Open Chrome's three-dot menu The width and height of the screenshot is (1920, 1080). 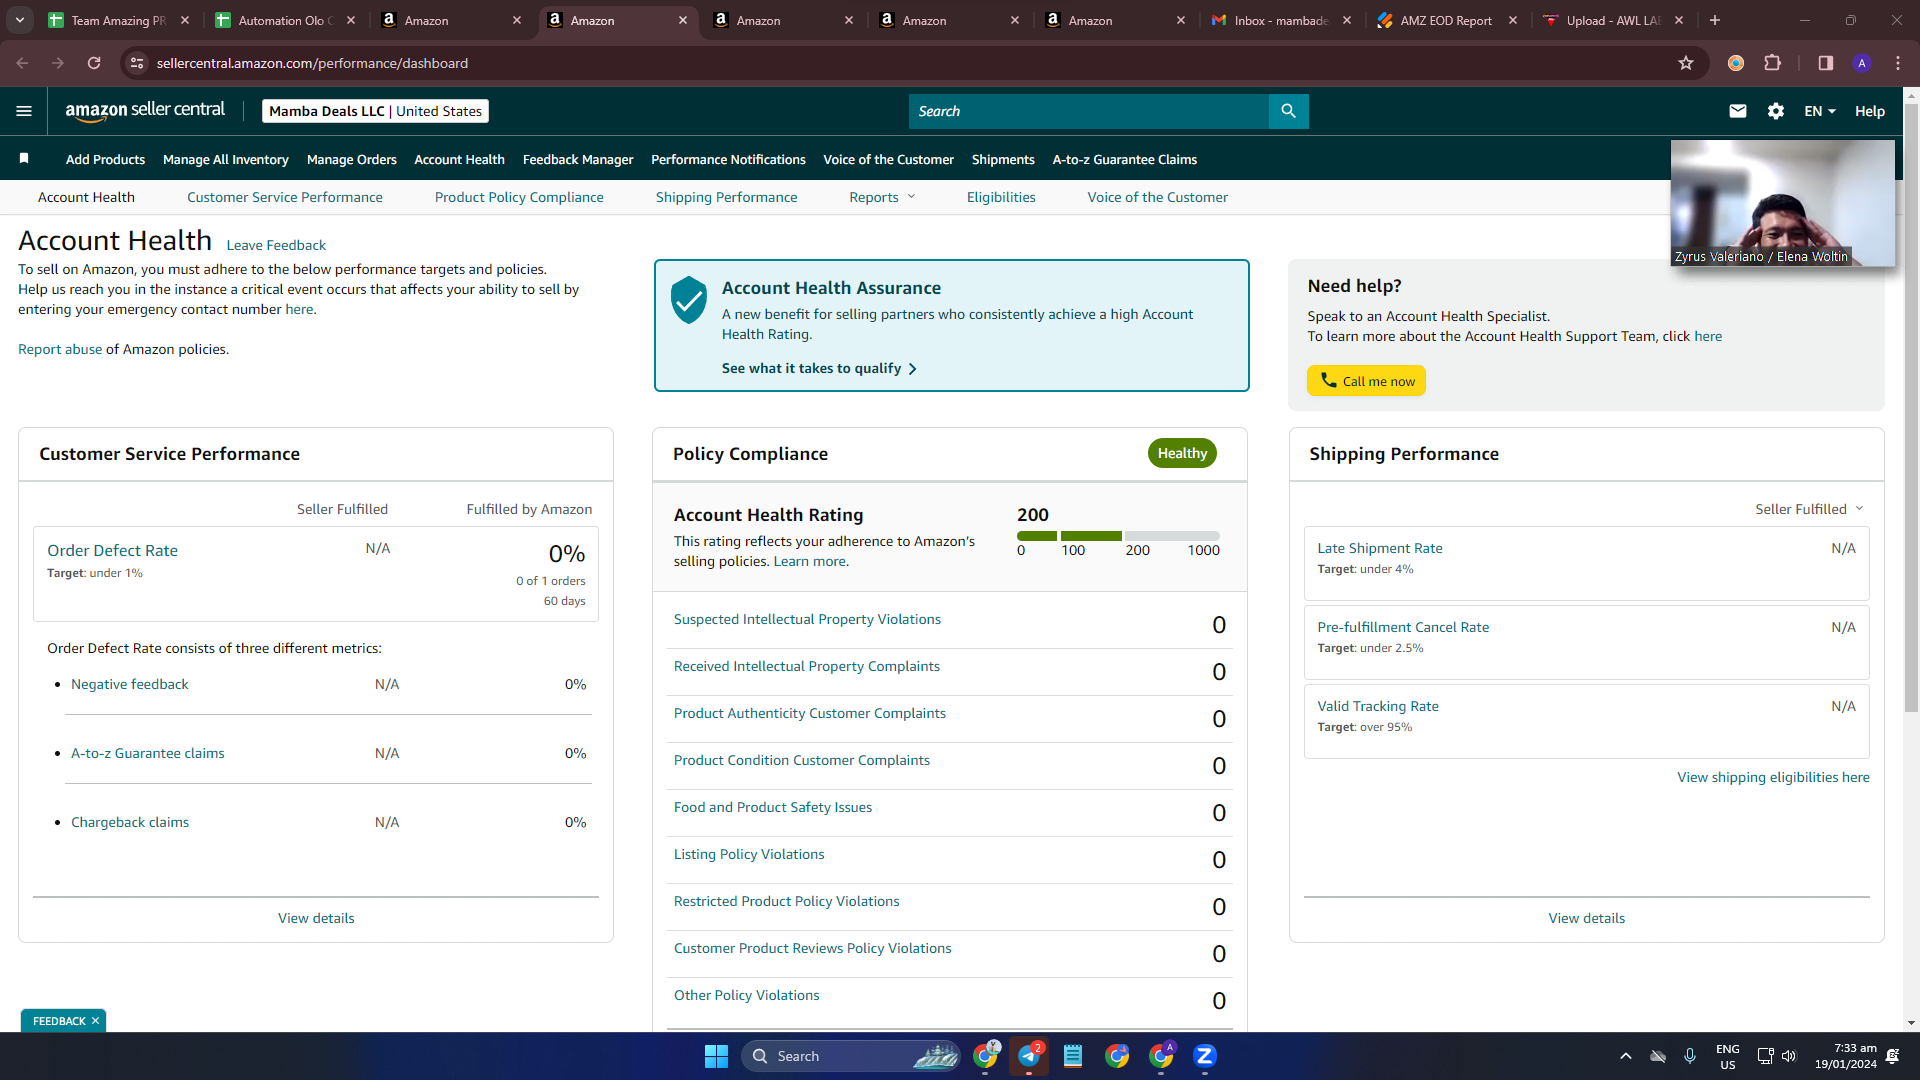tap(1898, 63)
